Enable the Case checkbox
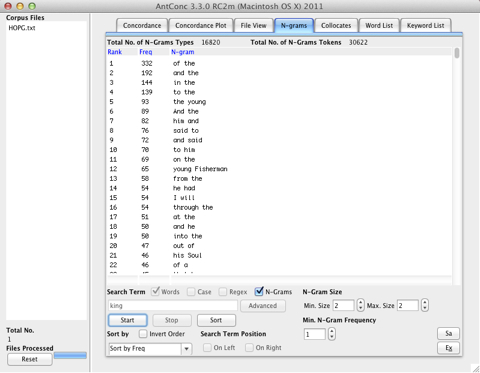480x373 pixels. click(x=191, y=292)
